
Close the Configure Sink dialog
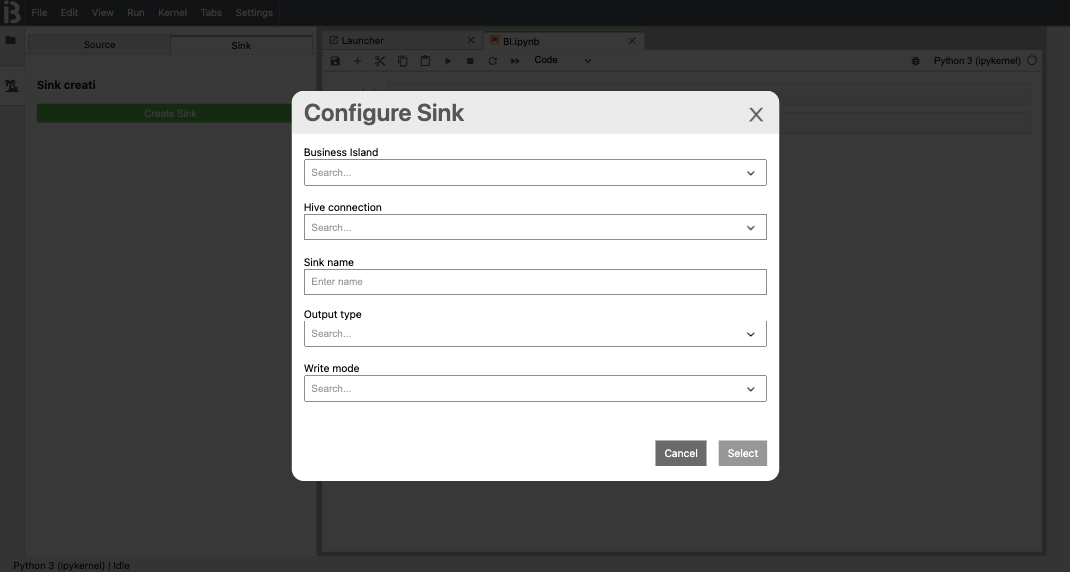[x=756, y=114]
